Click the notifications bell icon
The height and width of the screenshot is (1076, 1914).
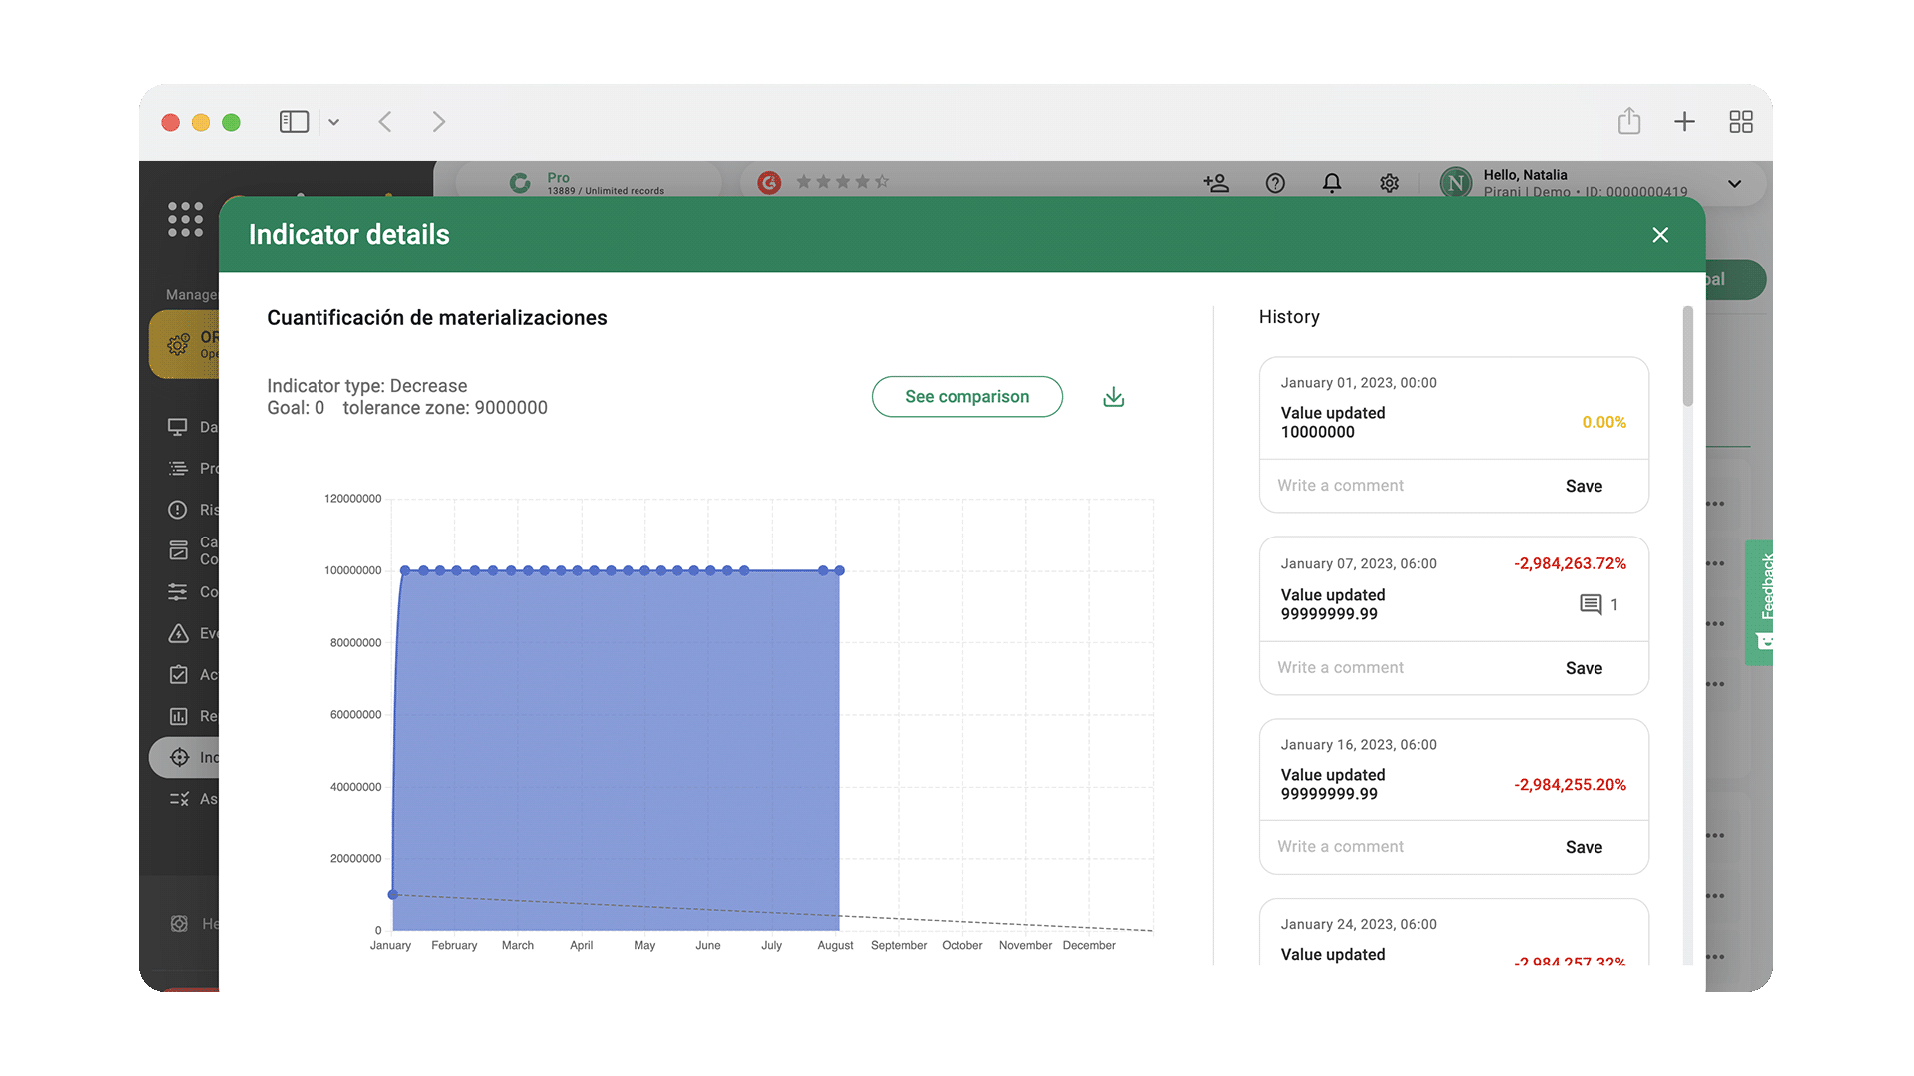click(1332, 183)
